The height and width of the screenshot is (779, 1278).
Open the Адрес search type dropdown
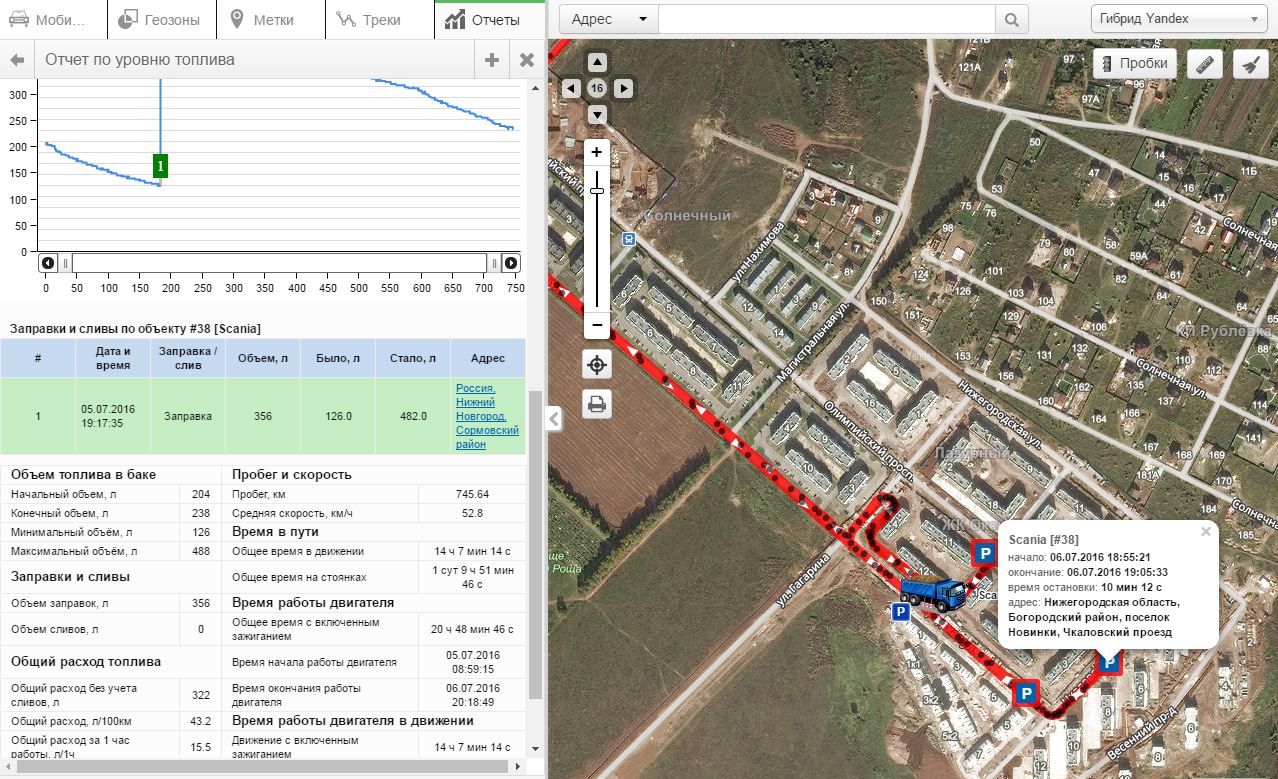[x=608, y=19]
